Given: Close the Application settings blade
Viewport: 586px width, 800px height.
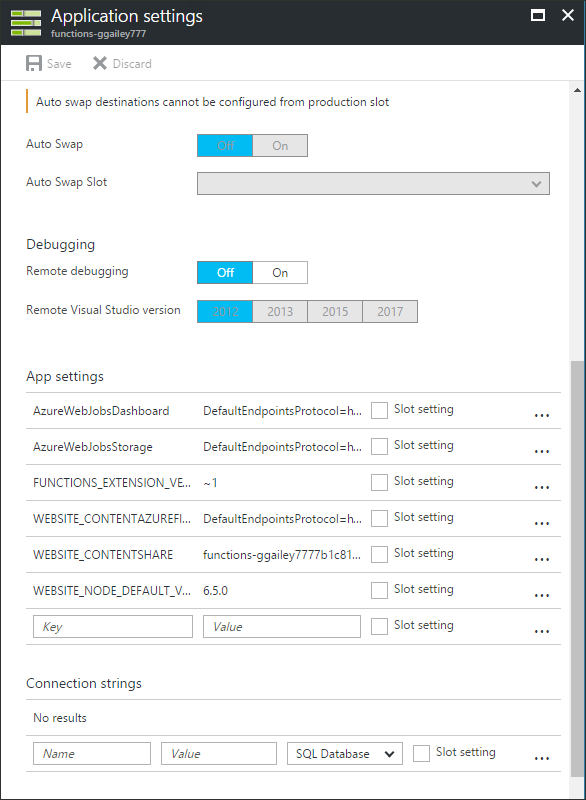Looking at the screenshot, I should (x=566, y=16).
